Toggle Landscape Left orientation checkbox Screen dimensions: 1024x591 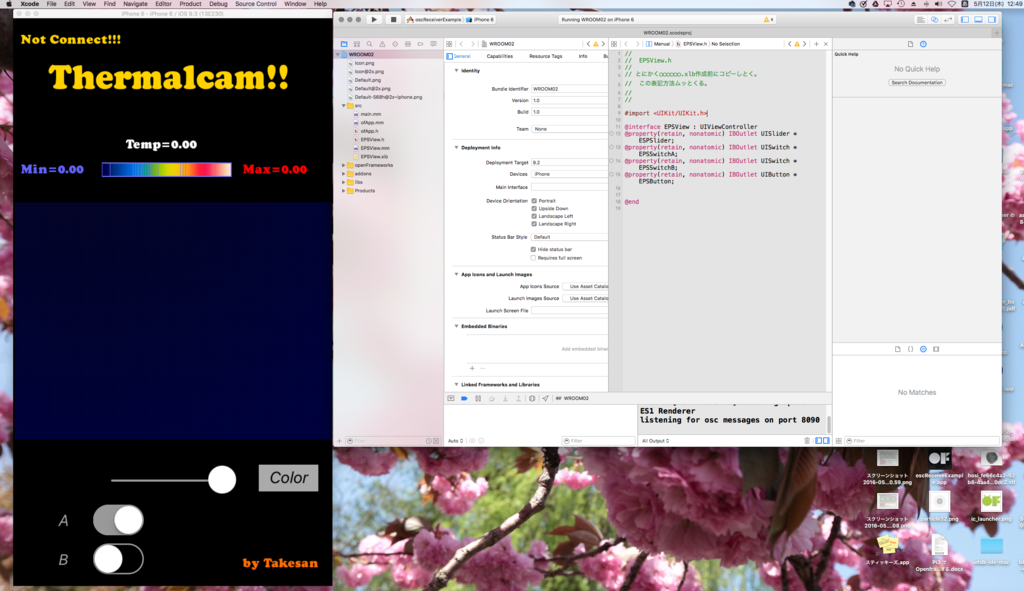click(x=534, y=216)
